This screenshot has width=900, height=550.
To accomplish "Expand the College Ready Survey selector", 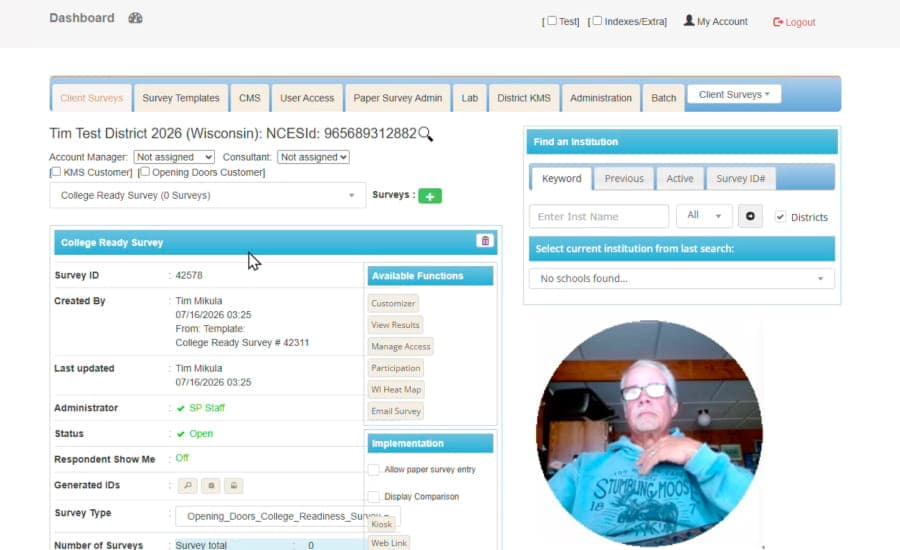I will tap(208, 196).
